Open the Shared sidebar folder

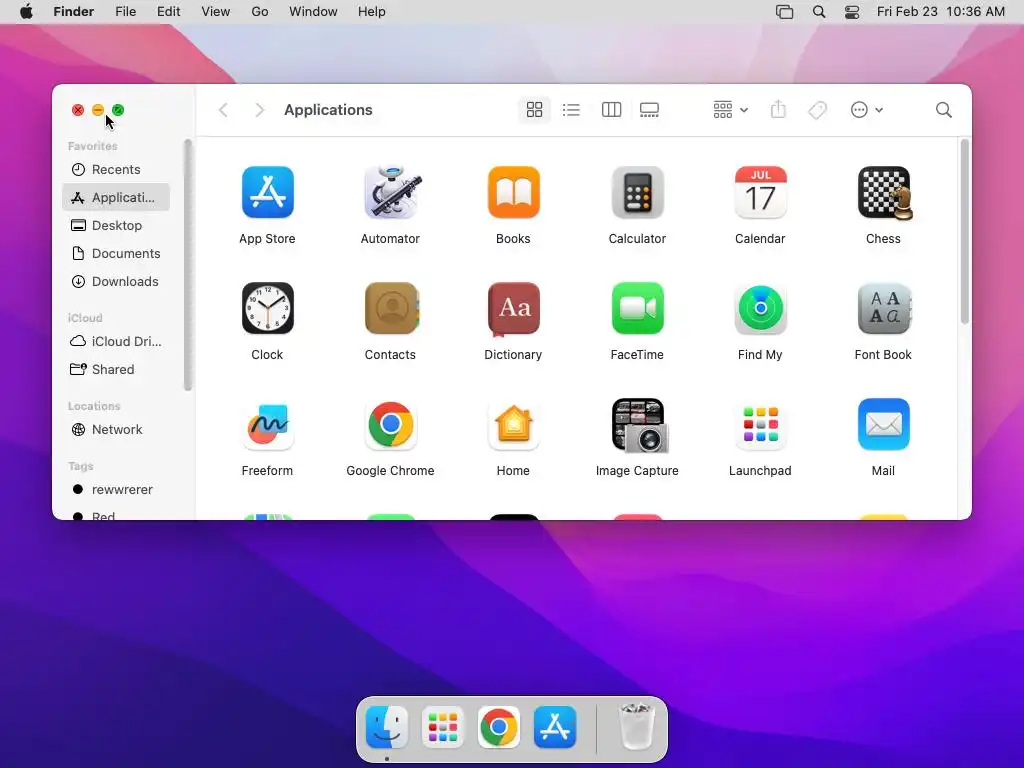(116, 370)
